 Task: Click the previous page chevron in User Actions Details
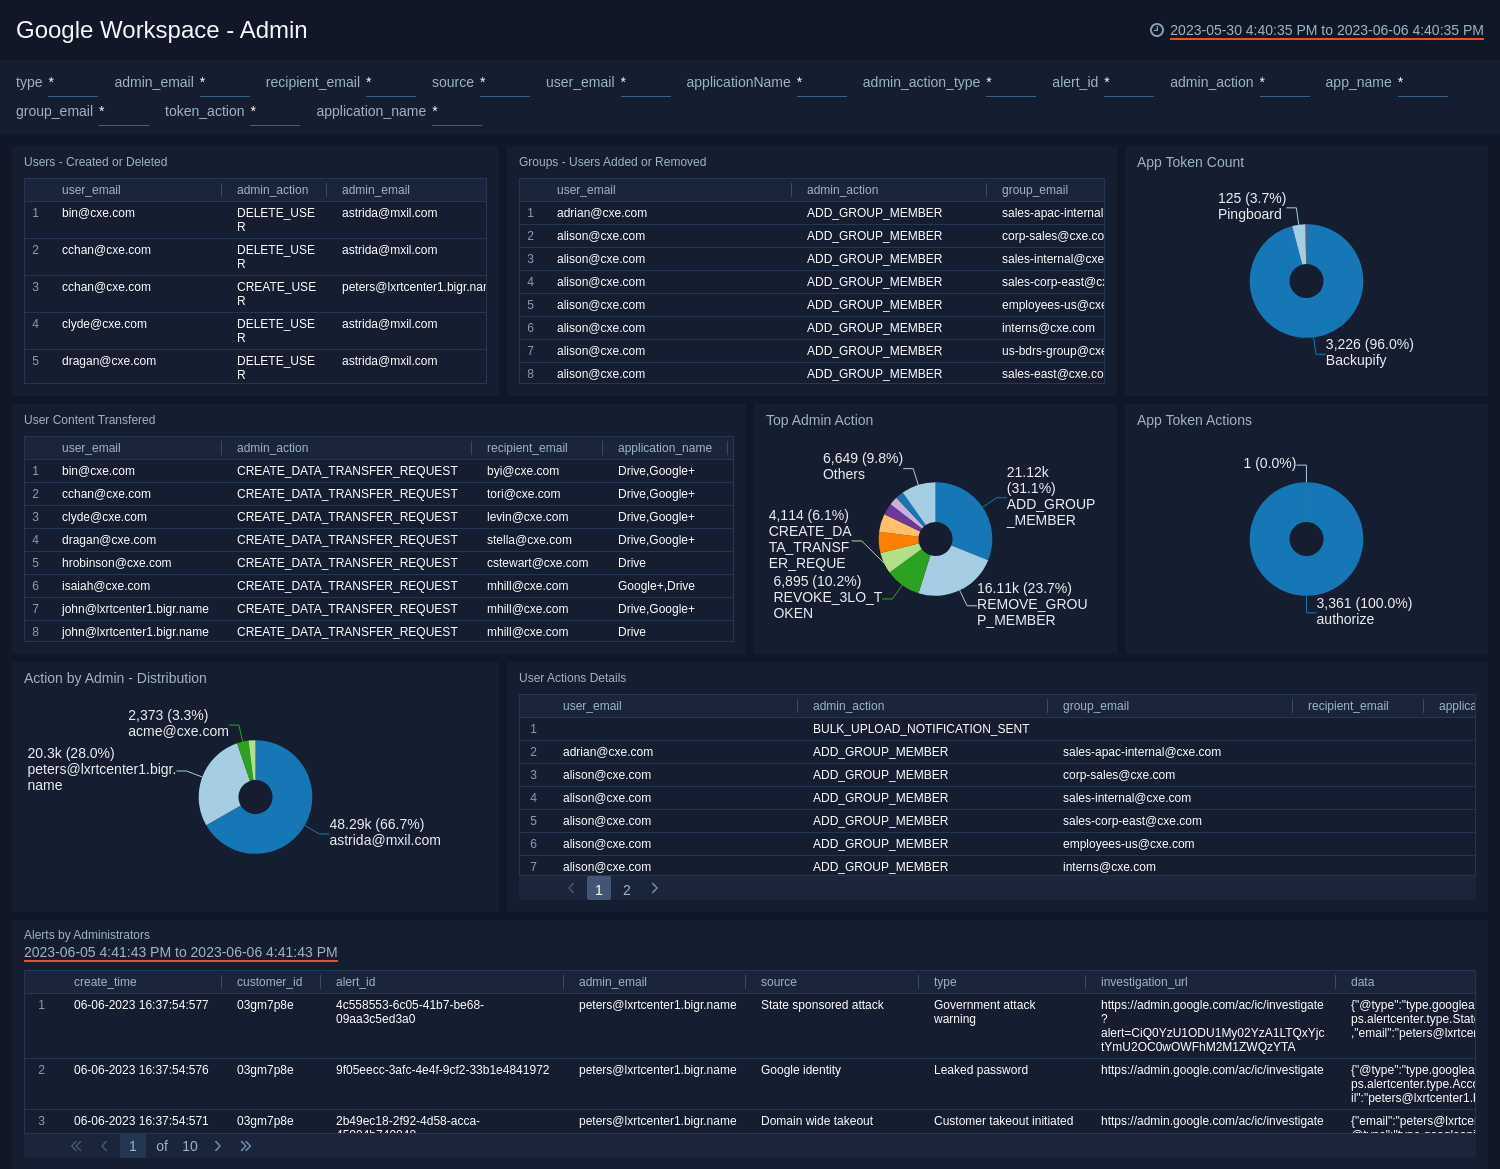click(x=571, y=888)
